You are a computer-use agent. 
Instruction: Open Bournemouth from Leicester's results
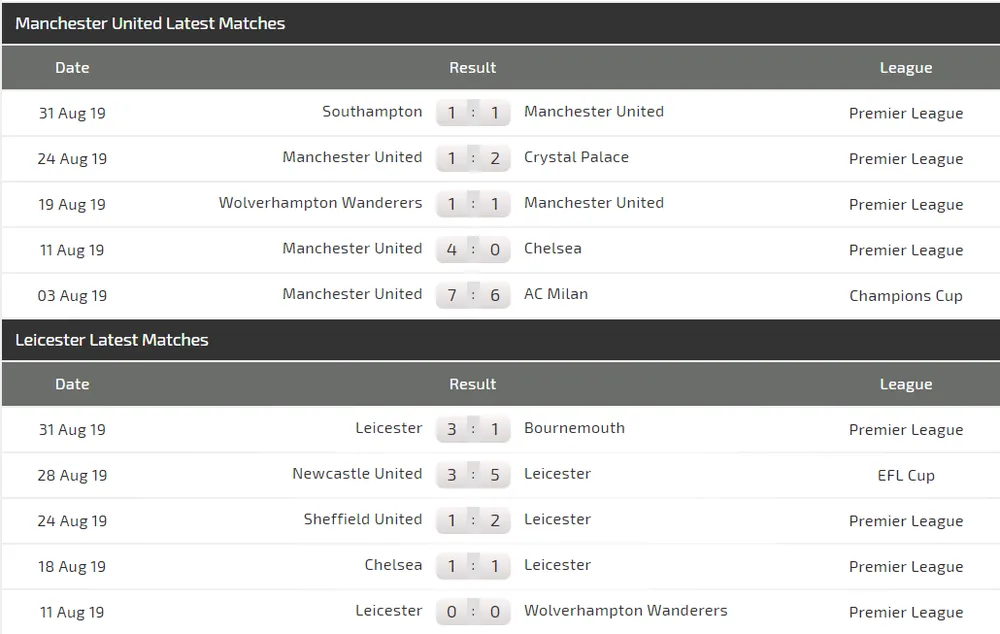pyautogui.click(x=574, y=428)
